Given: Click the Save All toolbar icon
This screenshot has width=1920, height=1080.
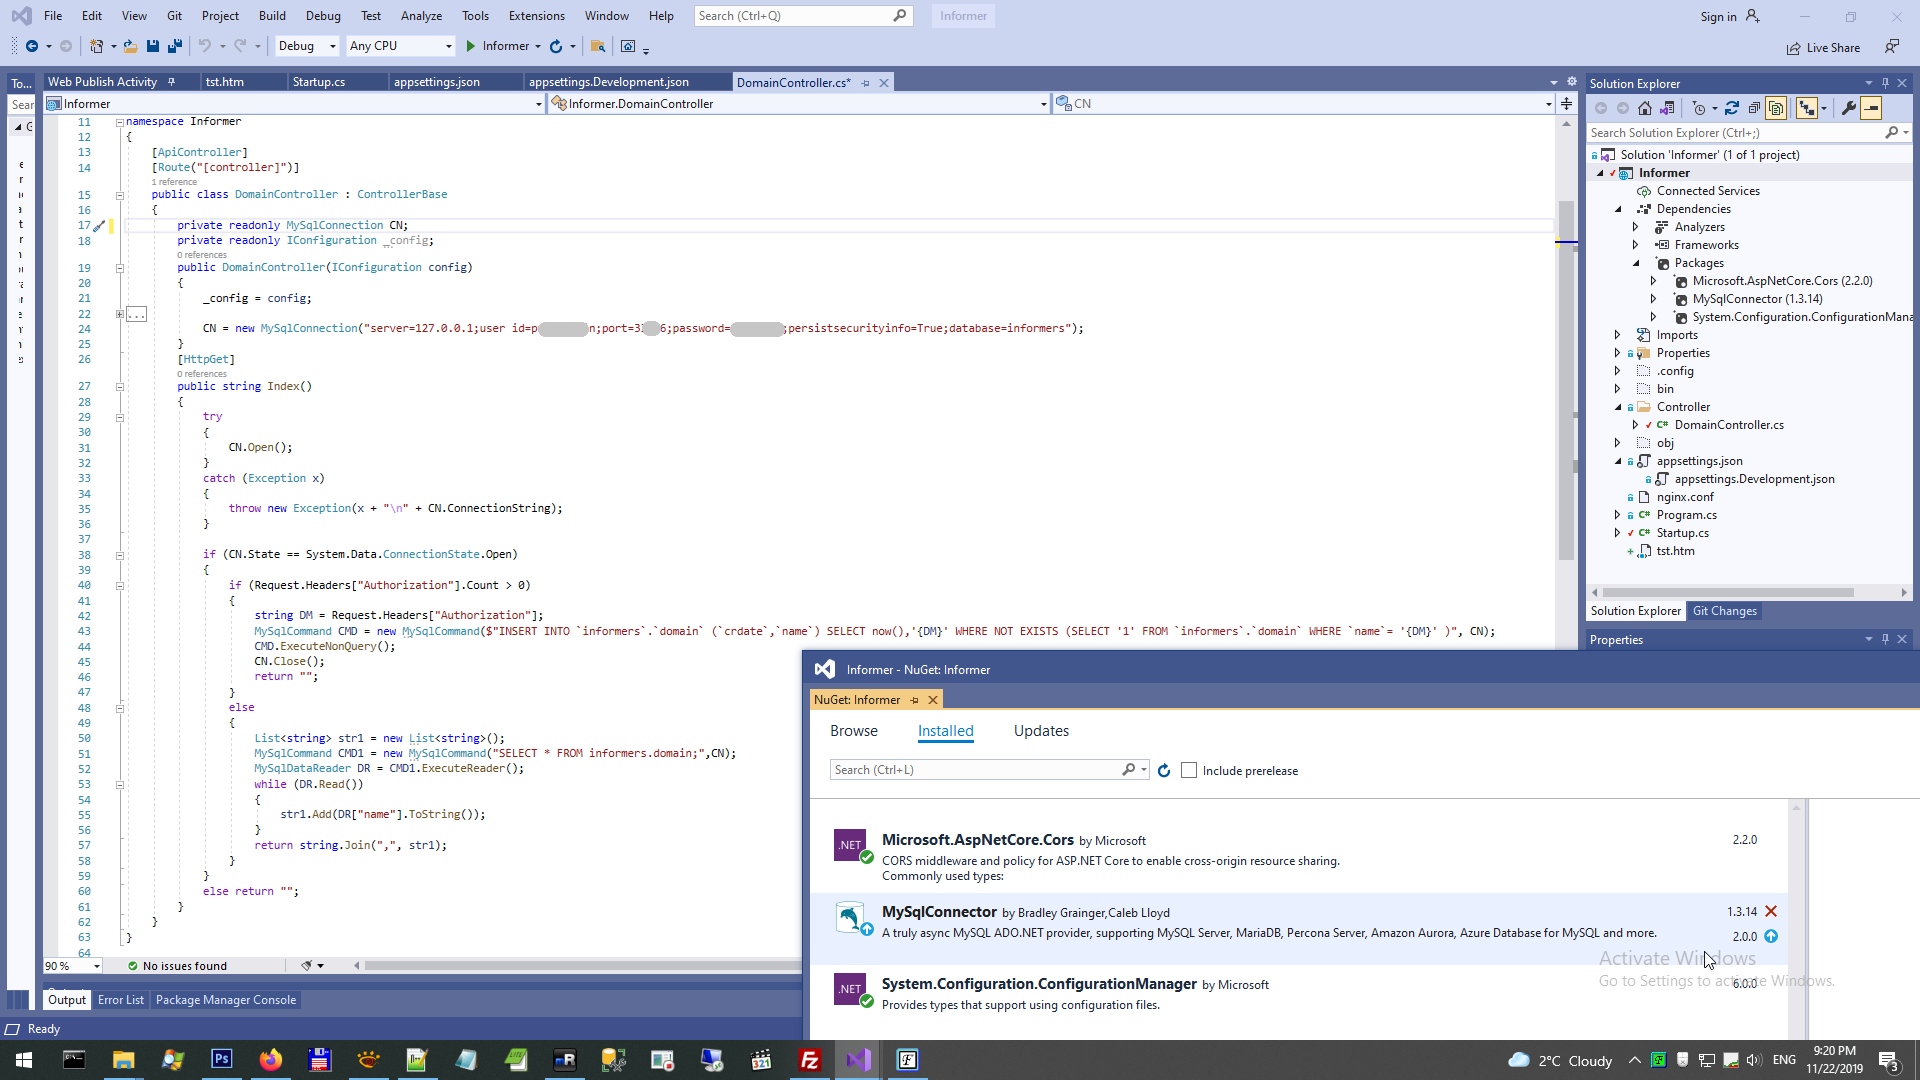Looking at the screenshot, I should pyautogui.click(x=175, y=46).
